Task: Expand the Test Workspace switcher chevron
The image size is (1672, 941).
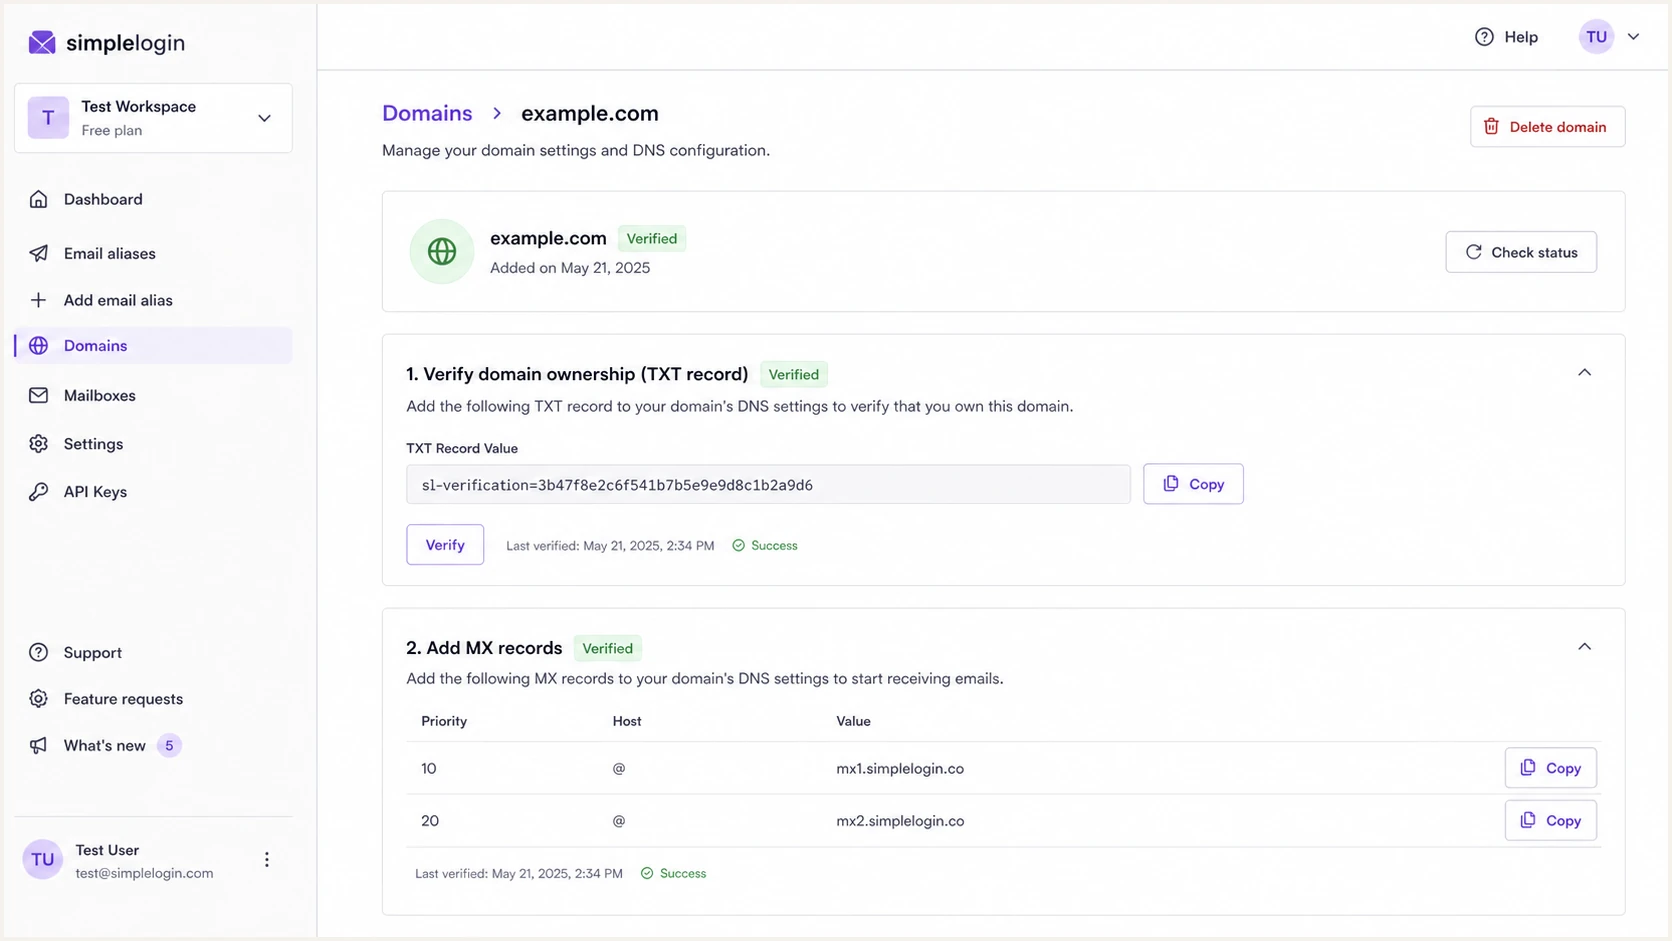Action: (x=264, y=118)
